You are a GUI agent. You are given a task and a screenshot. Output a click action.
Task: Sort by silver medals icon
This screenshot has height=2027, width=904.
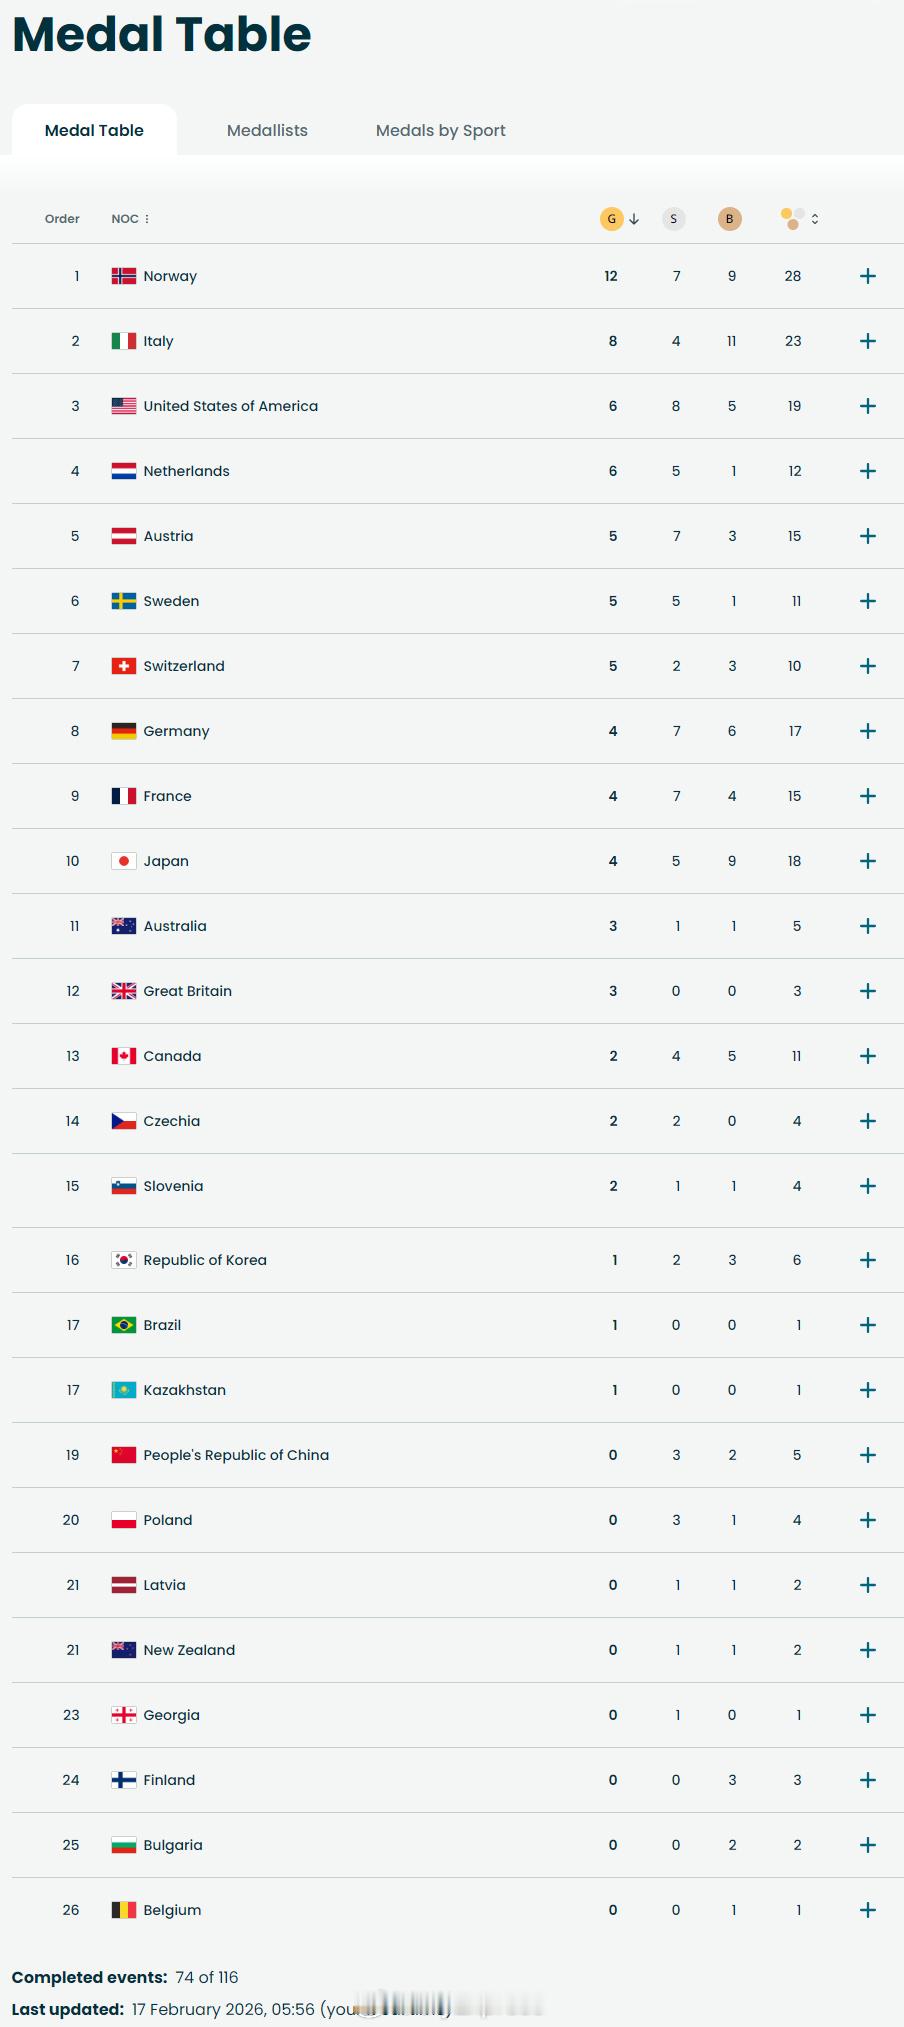click(674, 219)
